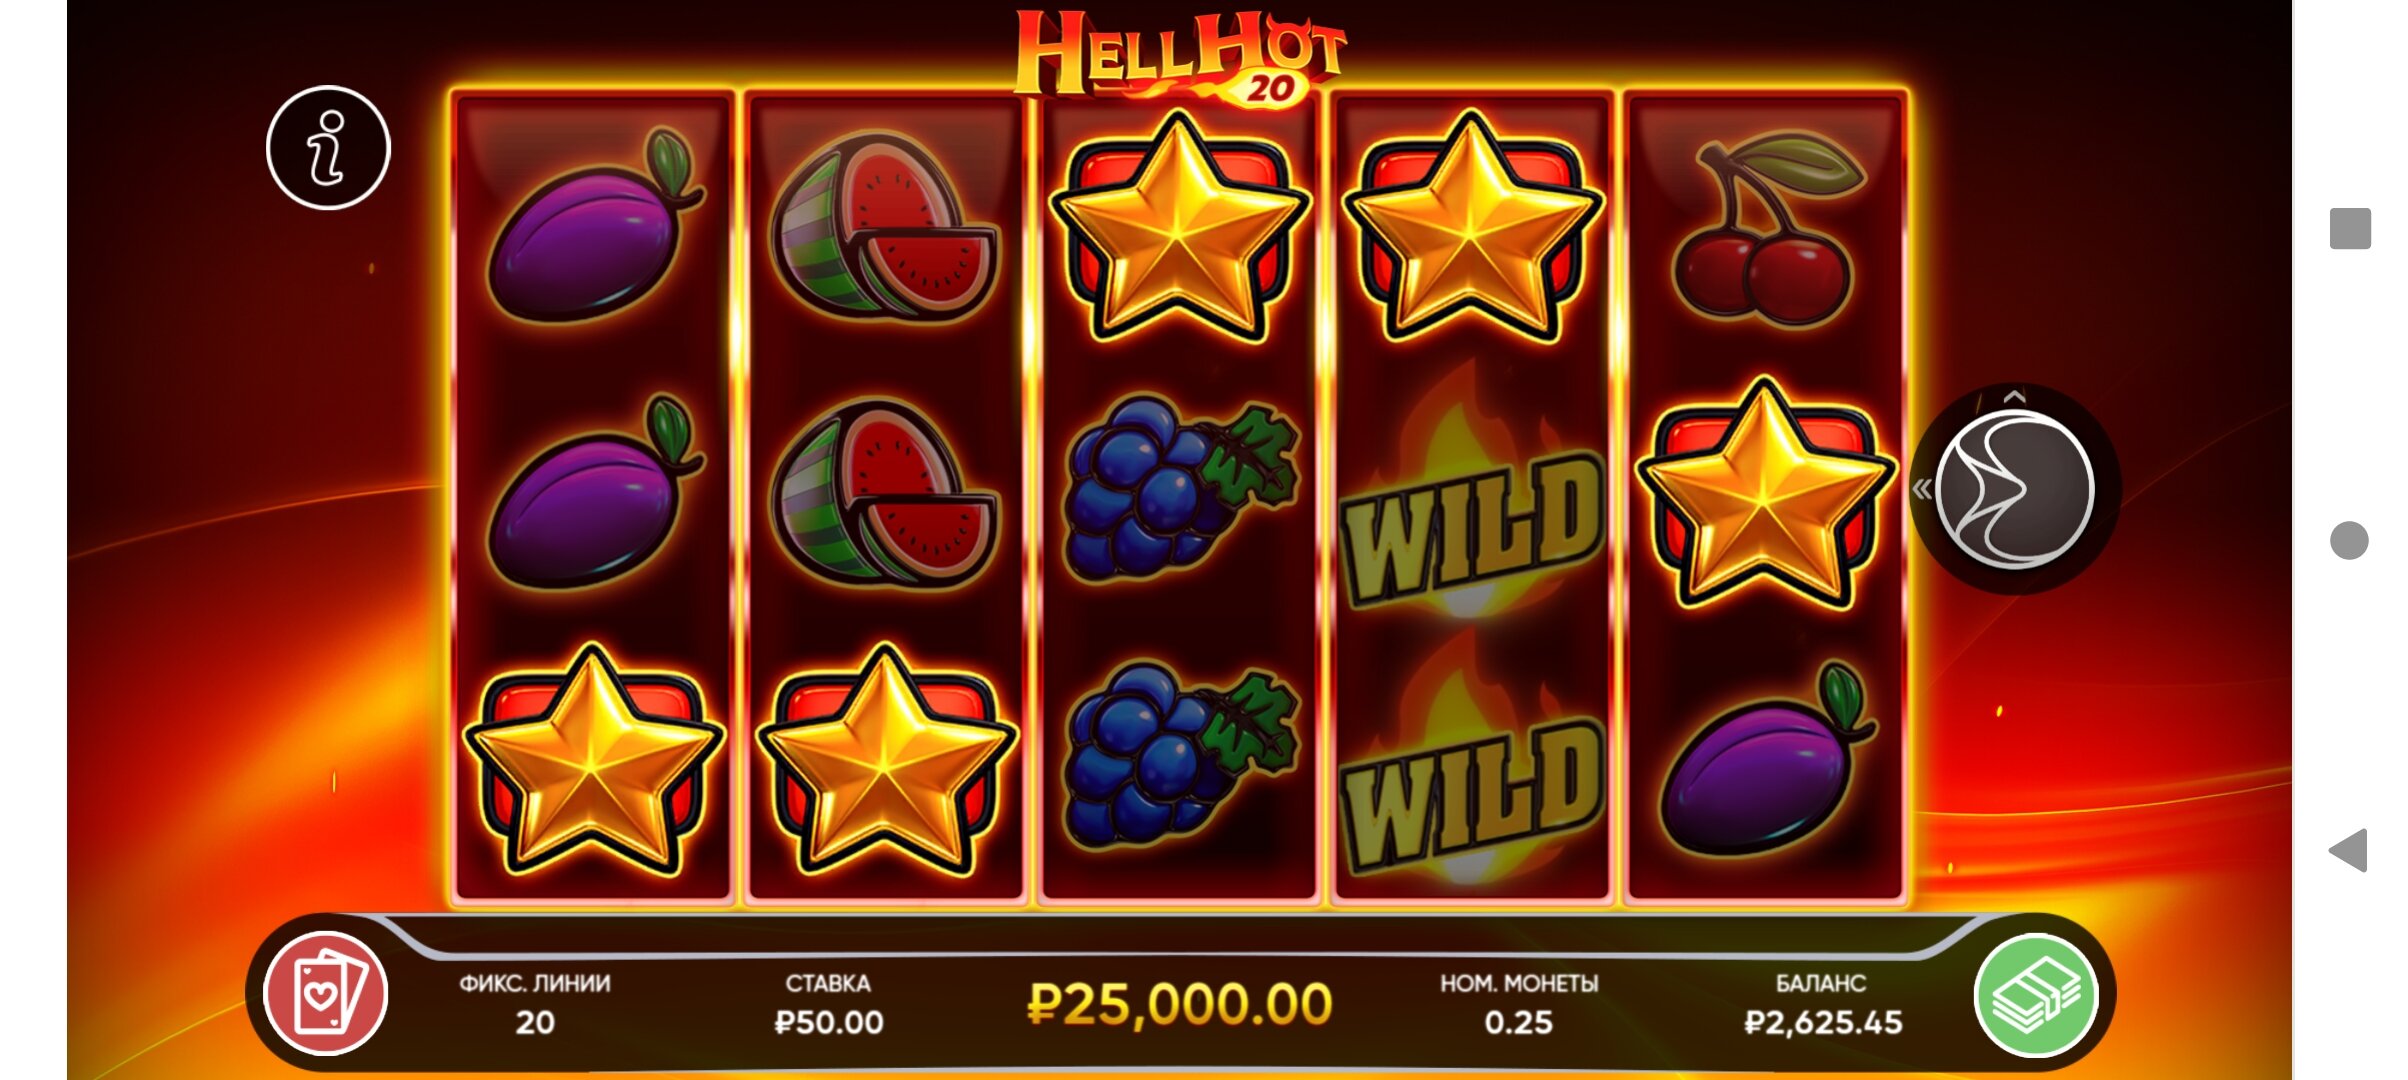Tap the Android home circle button

2349,540
